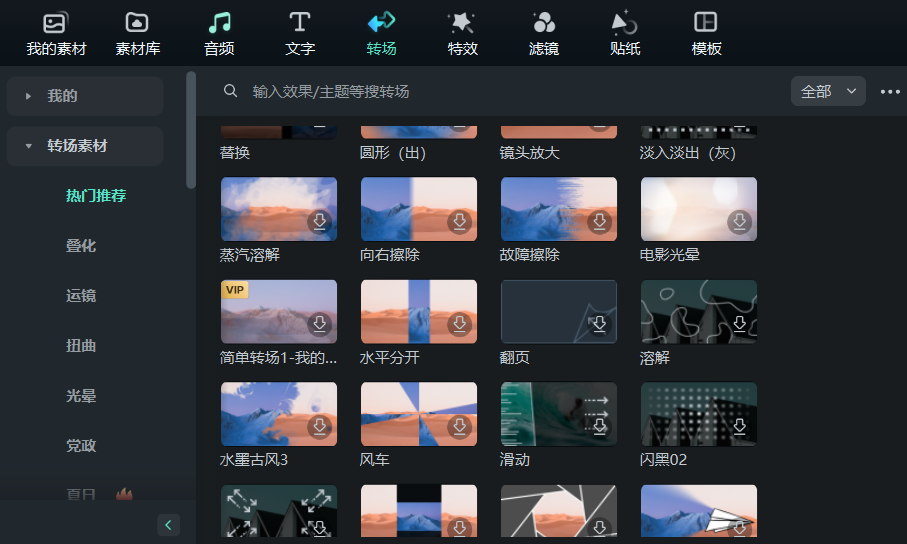This screenshot has height=544, width=907.
Task: Open the 全部 filter dropdown
Action: pos(828,91)
